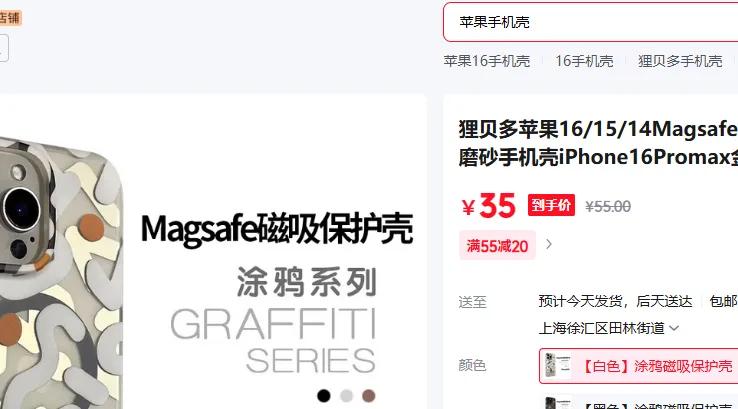Open the 狸贝多手机壳 search suggestion
The width and height of the screenshot is (738, 409).
[x=680, y=61]
